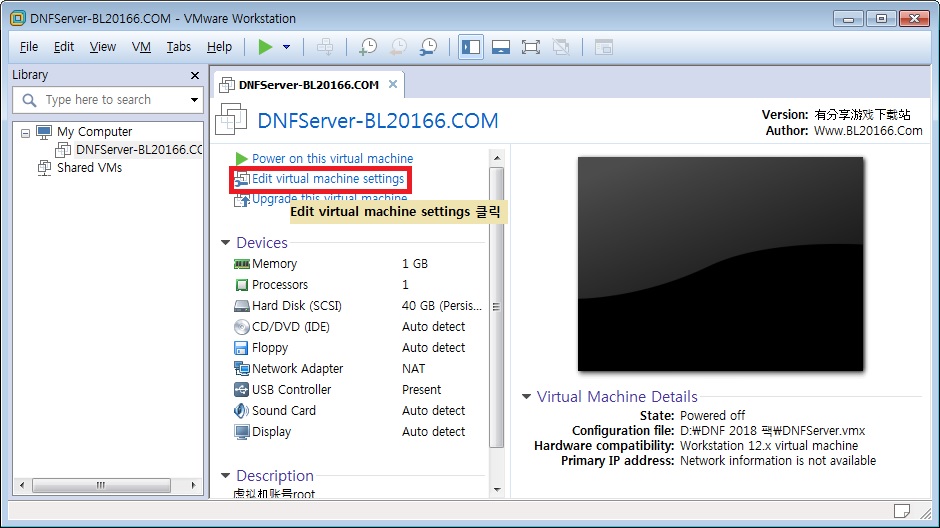Click the Library horizontal scrollbar thumb

(101, 485)
